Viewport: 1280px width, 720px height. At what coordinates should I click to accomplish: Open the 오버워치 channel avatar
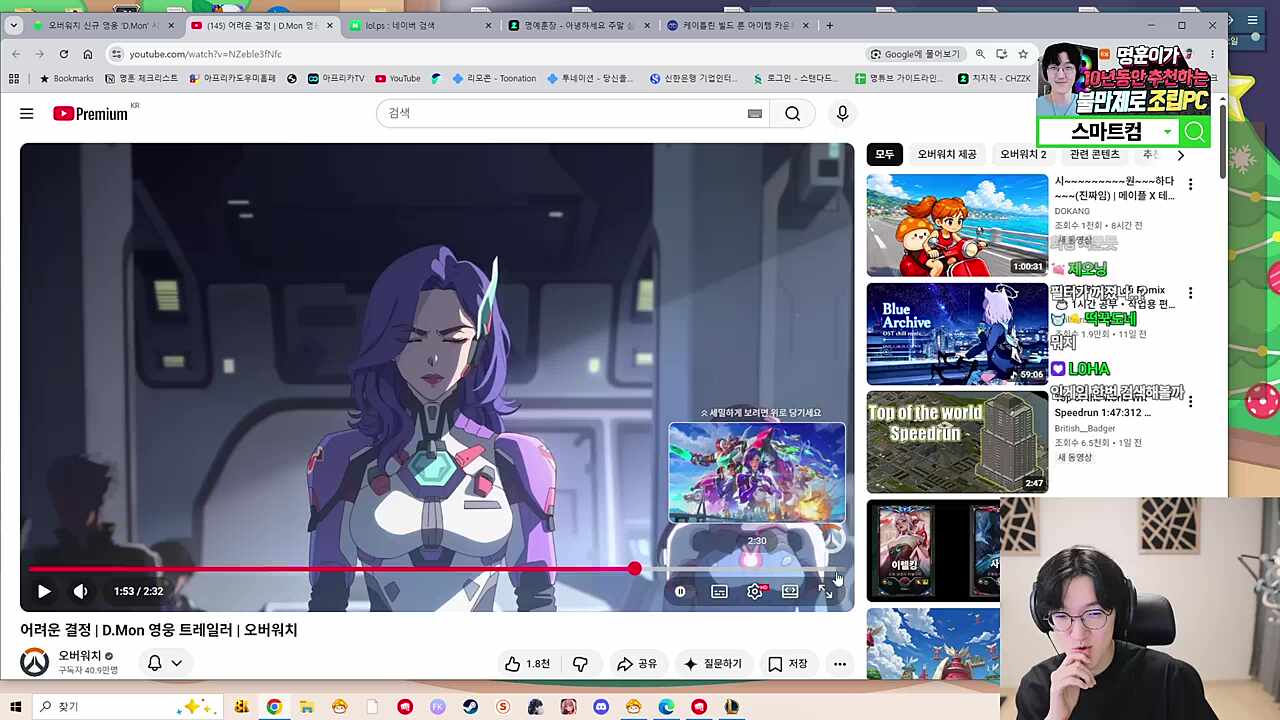35,662
